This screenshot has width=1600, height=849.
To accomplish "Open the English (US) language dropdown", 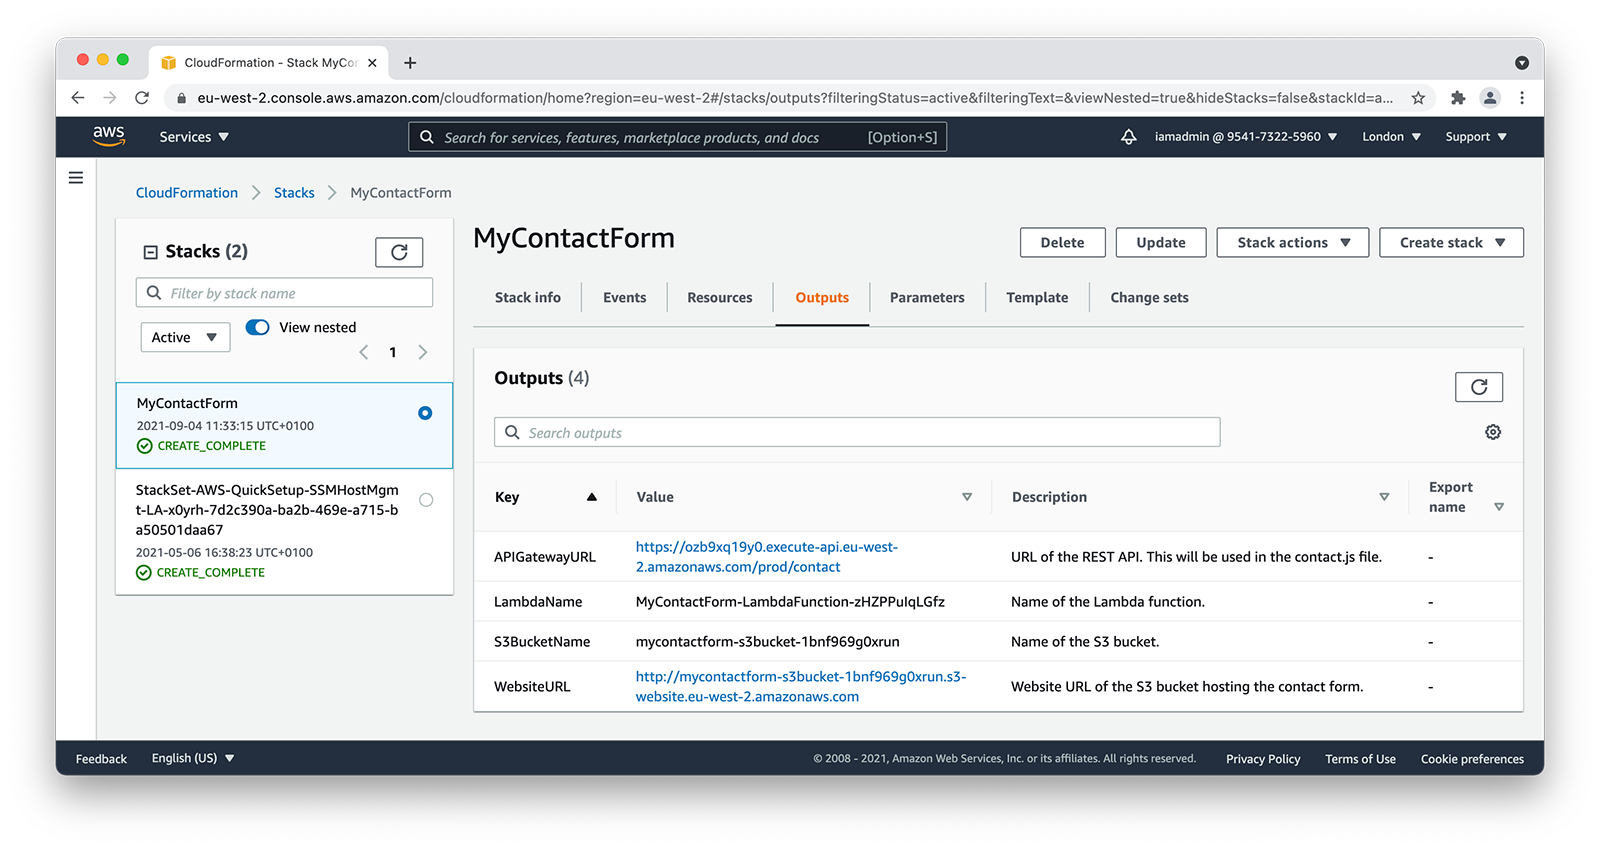I will (193, 758).
